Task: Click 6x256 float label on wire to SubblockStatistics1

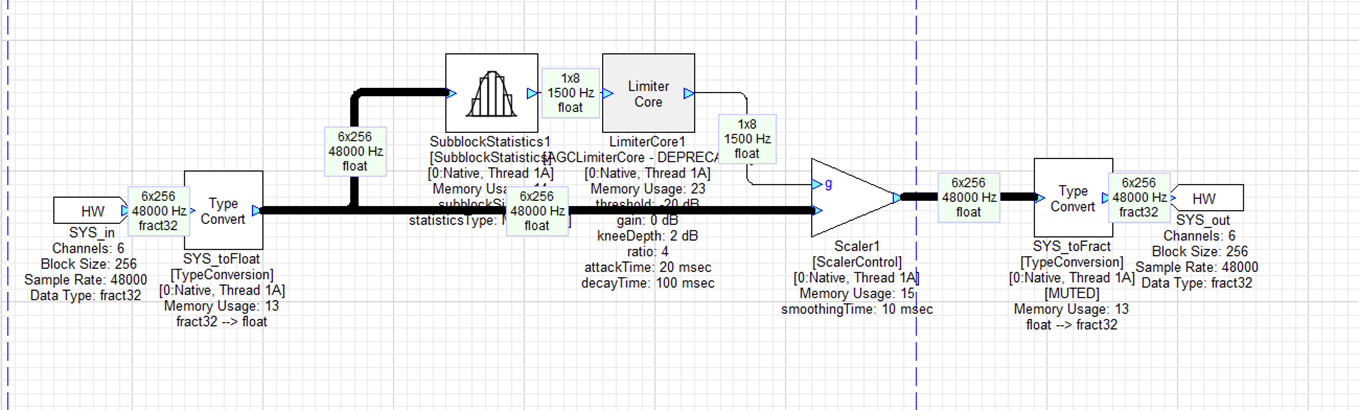Action: (x=355, y=152)
